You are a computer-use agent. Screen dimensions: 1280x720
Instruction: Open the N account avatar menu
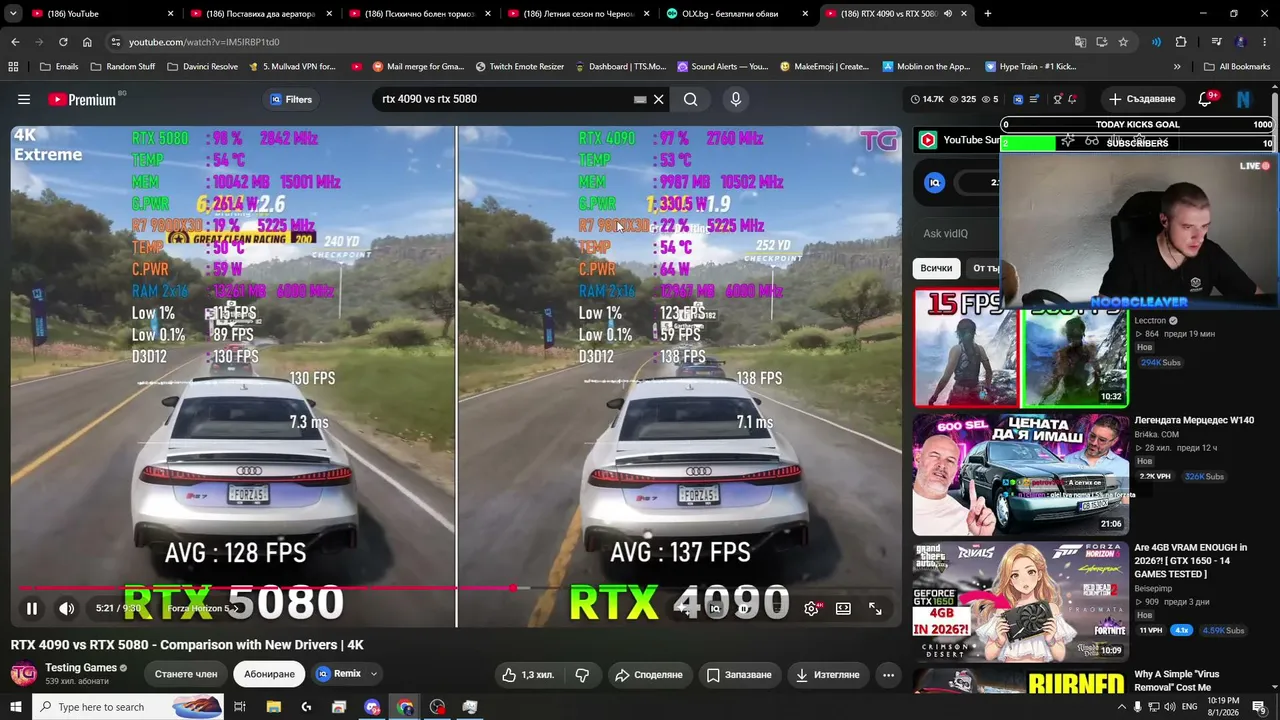tap(1243, 99)
